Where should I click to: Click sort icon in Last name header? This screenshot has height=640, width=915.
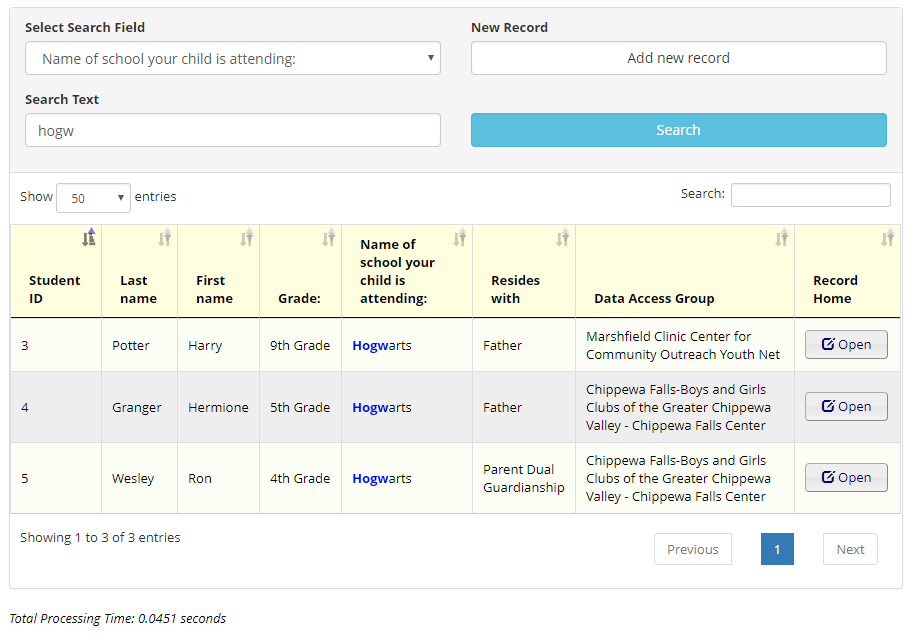(x=165, y=237)
